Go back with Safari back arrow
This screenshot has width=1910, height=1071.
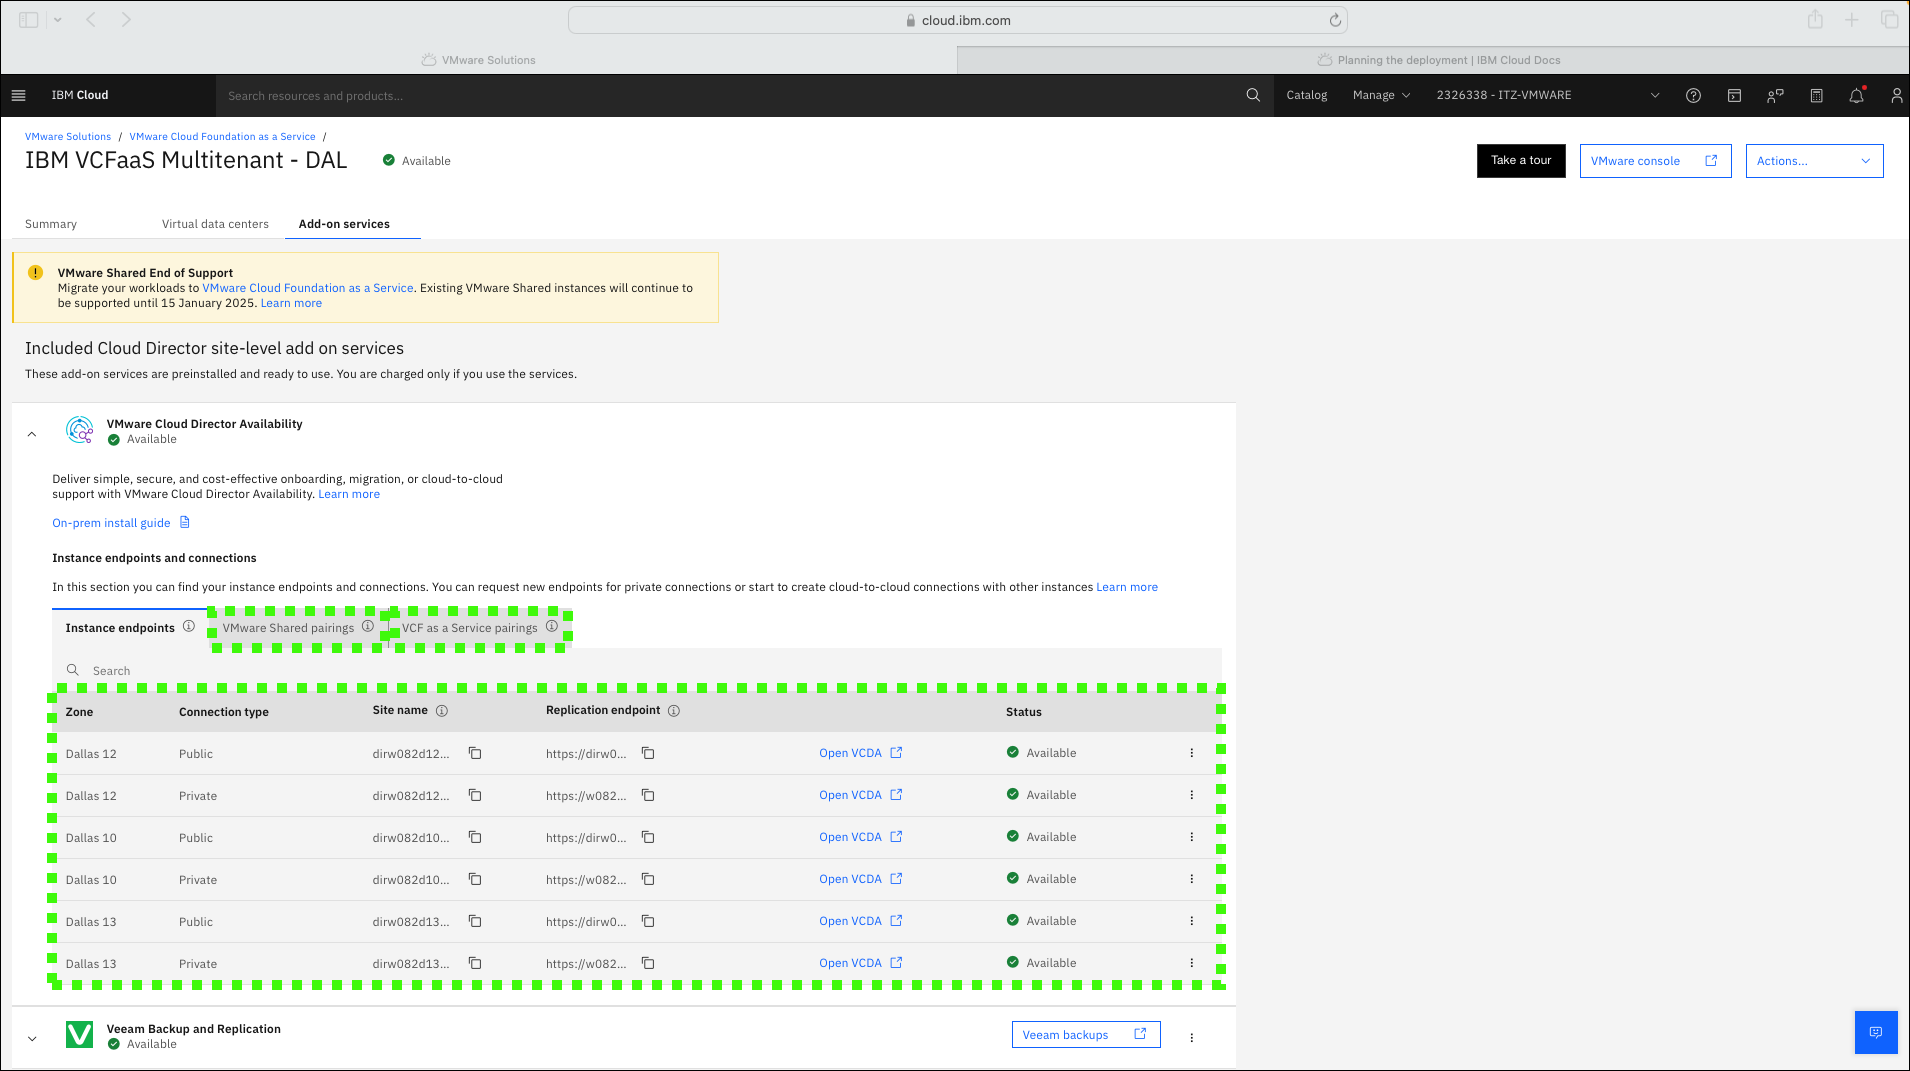91,19
